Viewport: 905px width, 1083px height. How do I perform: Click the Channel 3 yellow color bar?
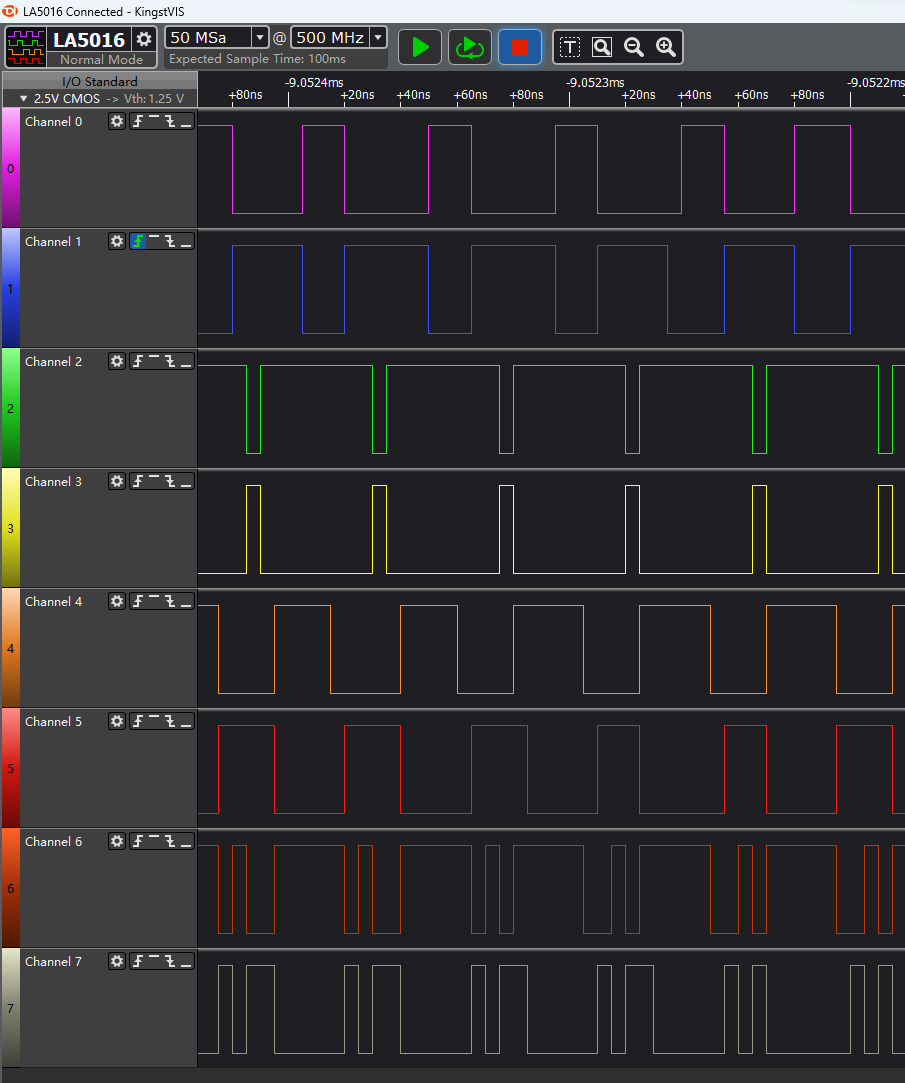click(10, 527)
